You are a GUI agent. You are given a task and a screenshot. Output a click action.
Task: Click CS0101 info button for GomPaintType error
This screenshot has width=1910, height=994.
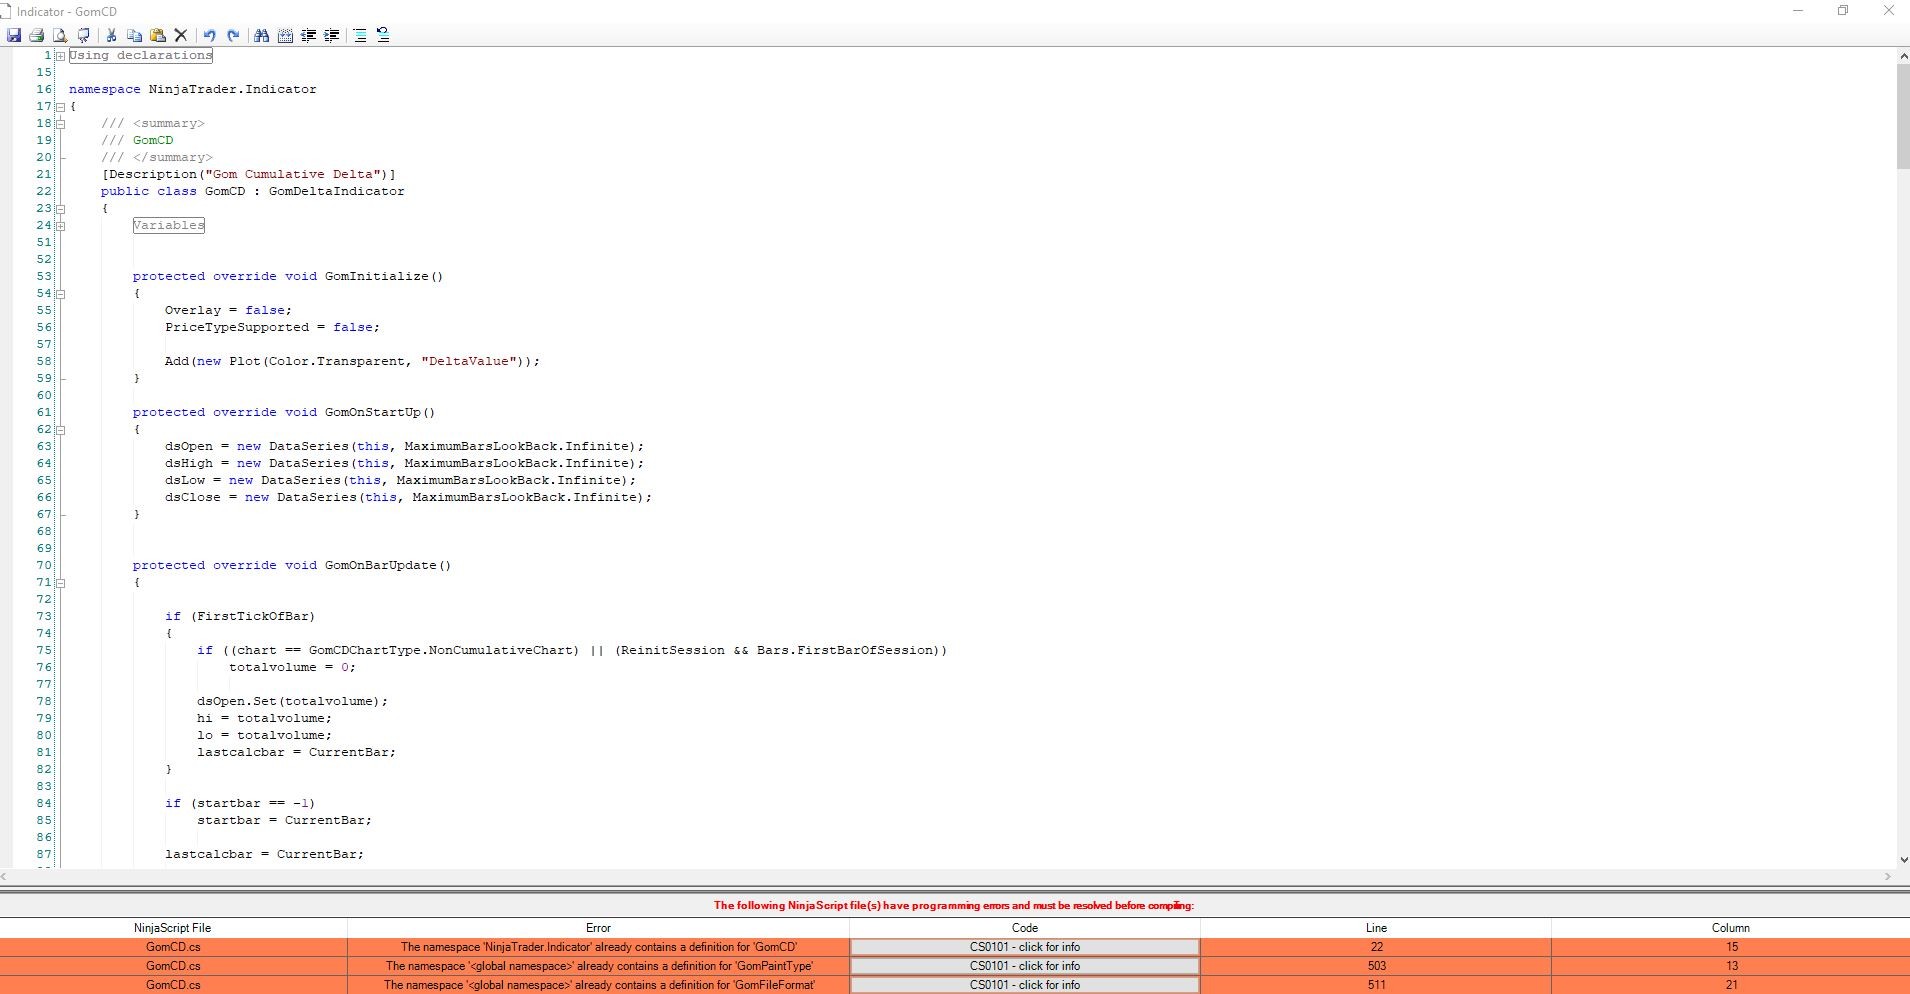tap(1024, 966)
